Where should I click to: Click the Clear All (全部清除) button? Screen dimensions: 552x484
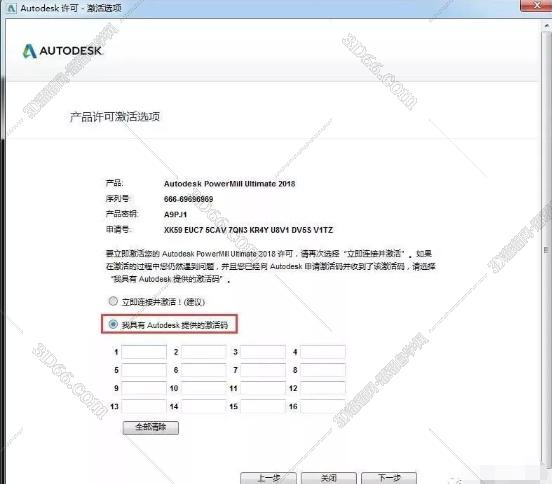pyautogui.click(x=151, y=428)
